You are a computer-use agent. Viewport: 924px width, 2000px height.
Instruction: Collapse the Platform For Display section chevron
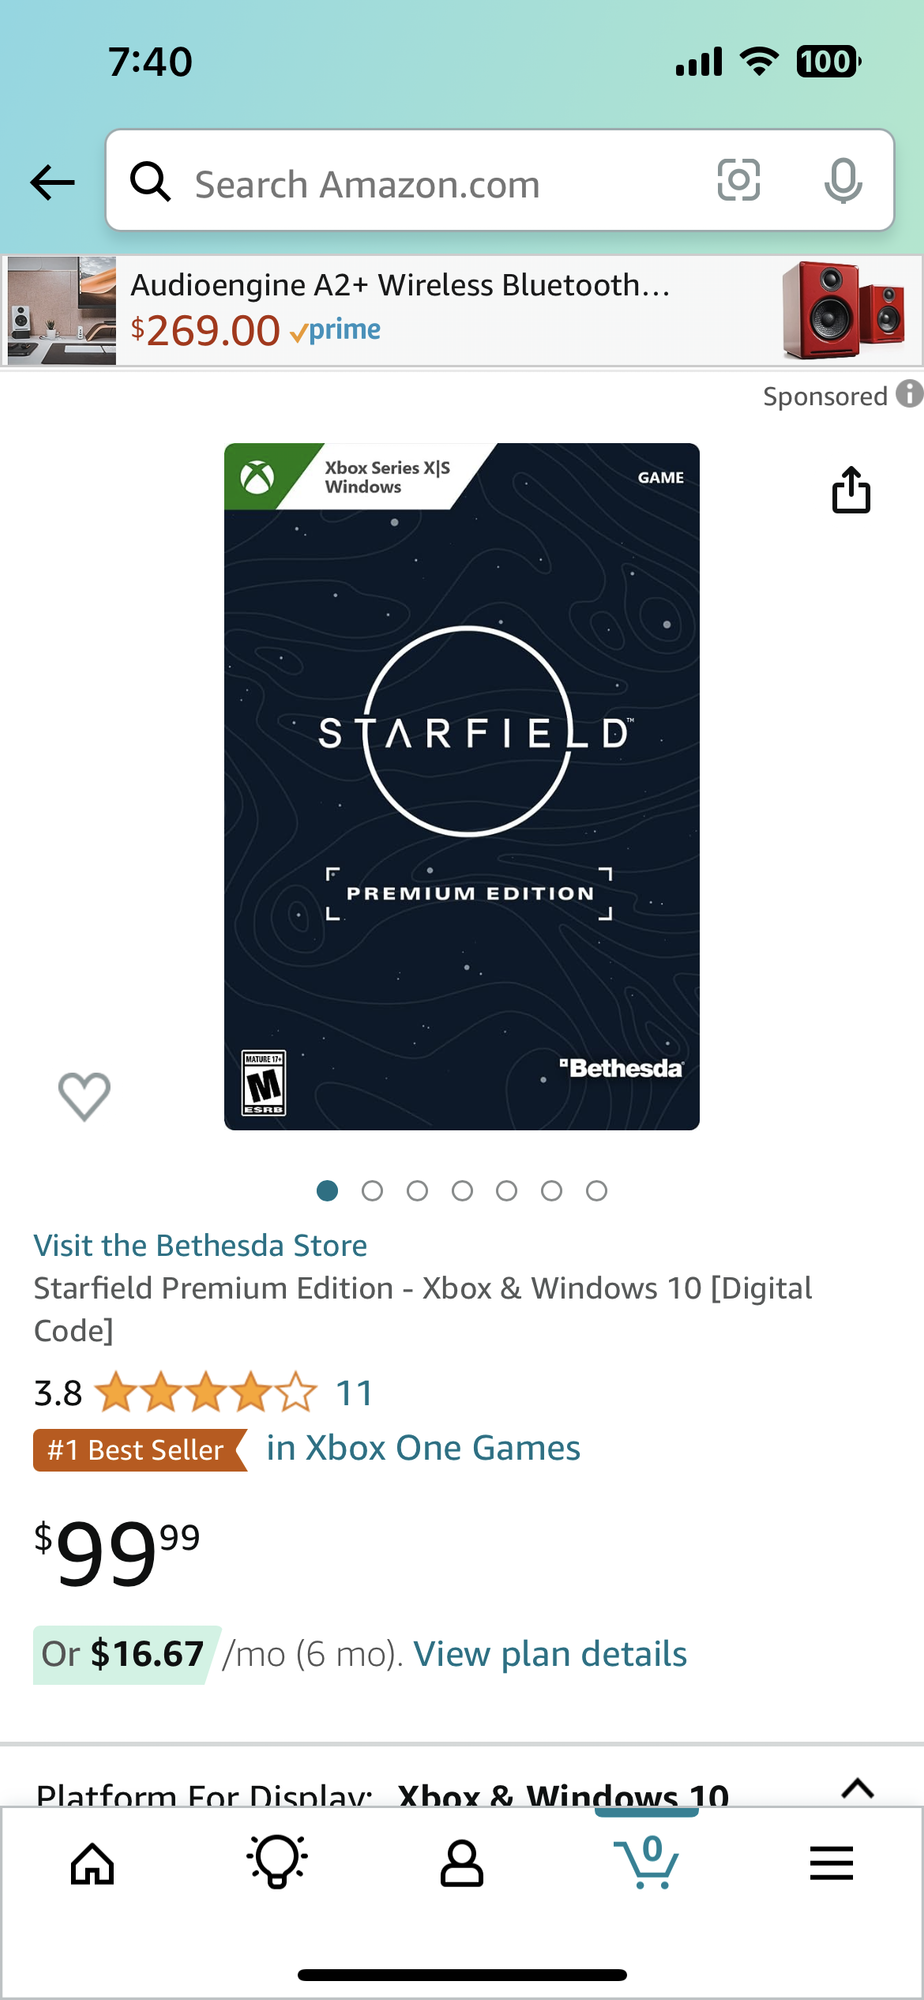point(858,1789)
